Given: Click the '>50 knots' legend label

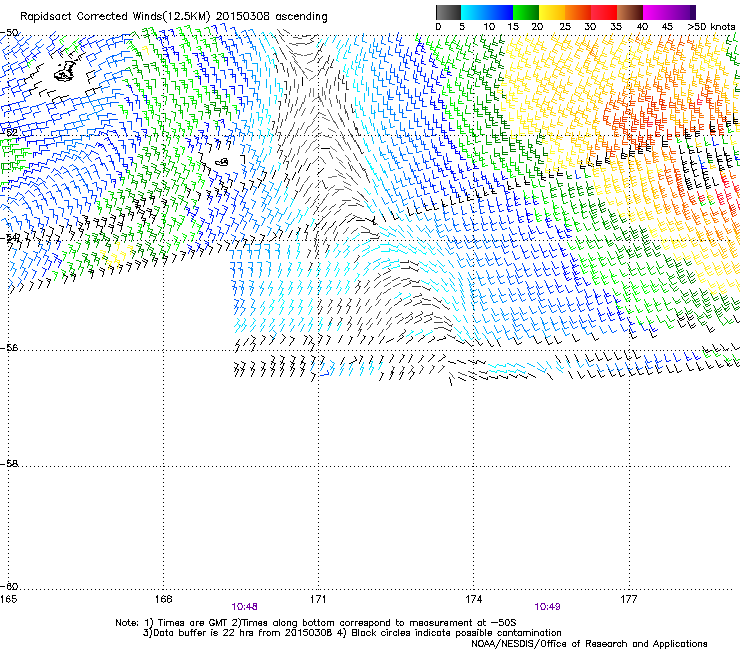Looking at the screenshot, I should (711, 27).
